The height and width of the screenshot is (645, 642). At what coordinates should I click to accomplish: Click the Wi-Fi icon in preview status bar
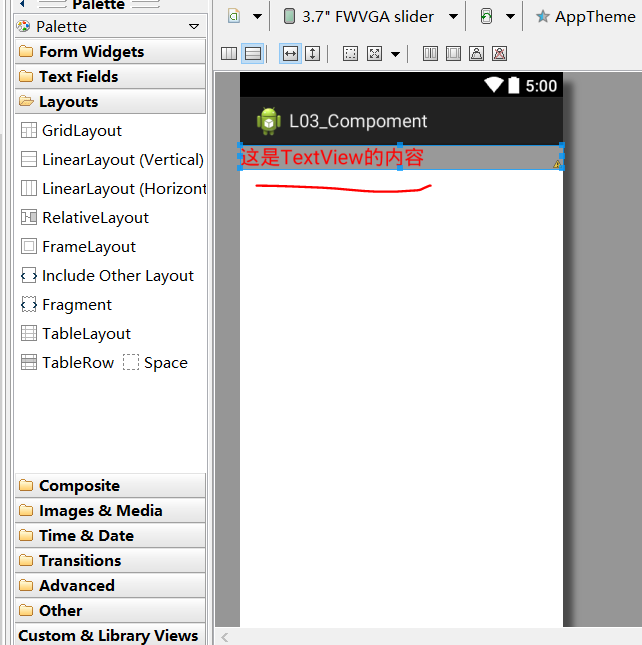click(493, 85)
